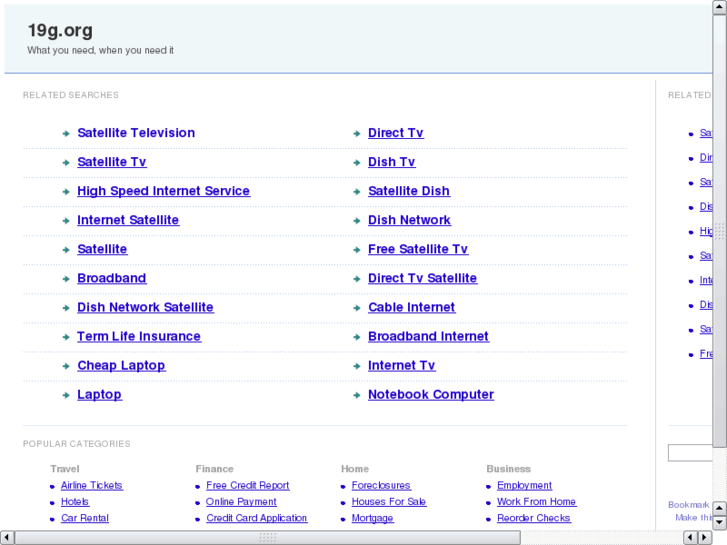The width and height of the screenshot is (727, 545).
Task: Click the Business category heading
Action: (509, 469)
